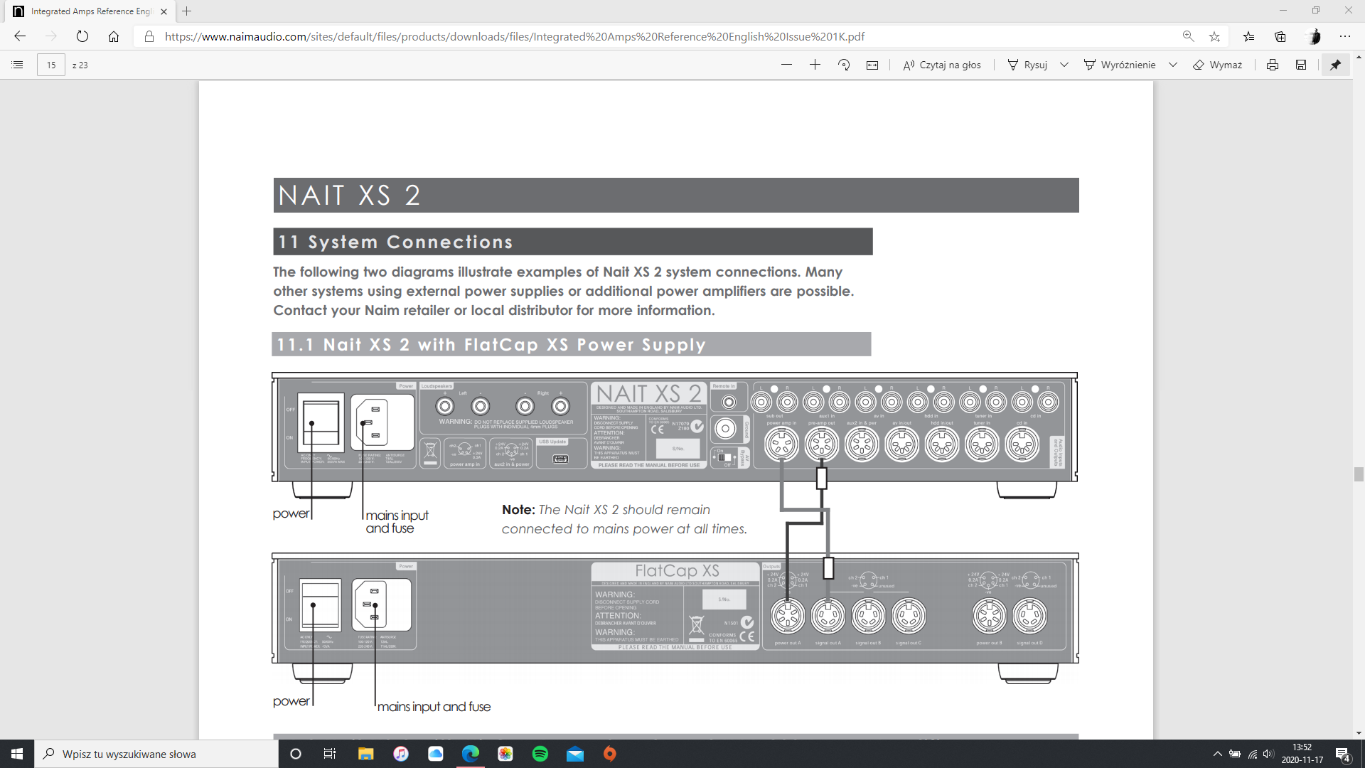The image size is (1365, 768).
Task: View site security lock information
Action: coord(149,36)
